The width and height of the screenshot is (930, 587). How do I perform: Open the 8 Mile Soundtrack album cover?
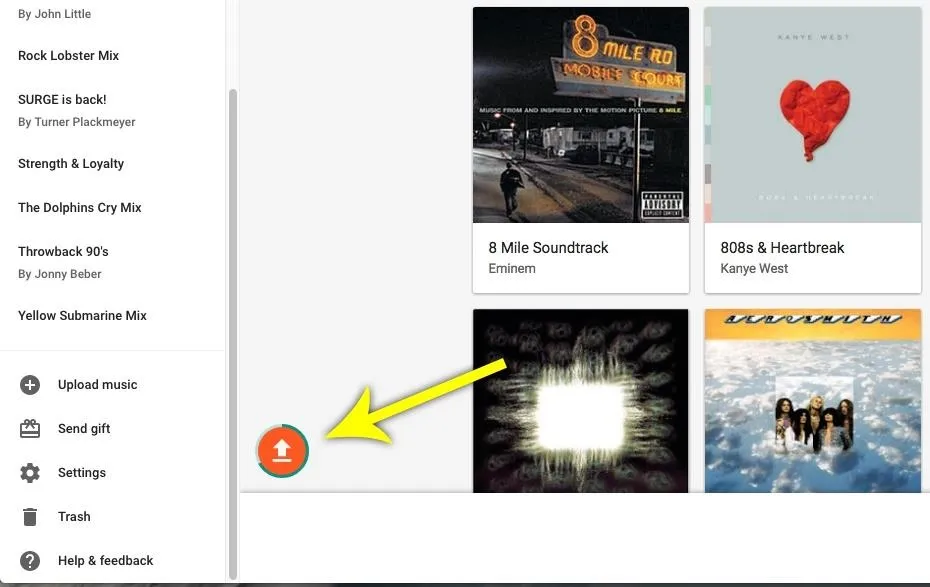click(581, 115)
